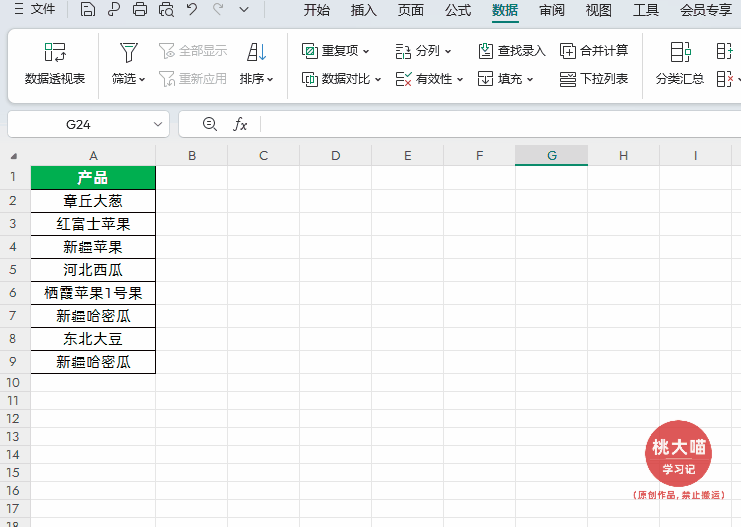Select the cell 栖霞苹果1号果
Image resolution: width=741 pixels, height=527 pixels.
[93, 293]
